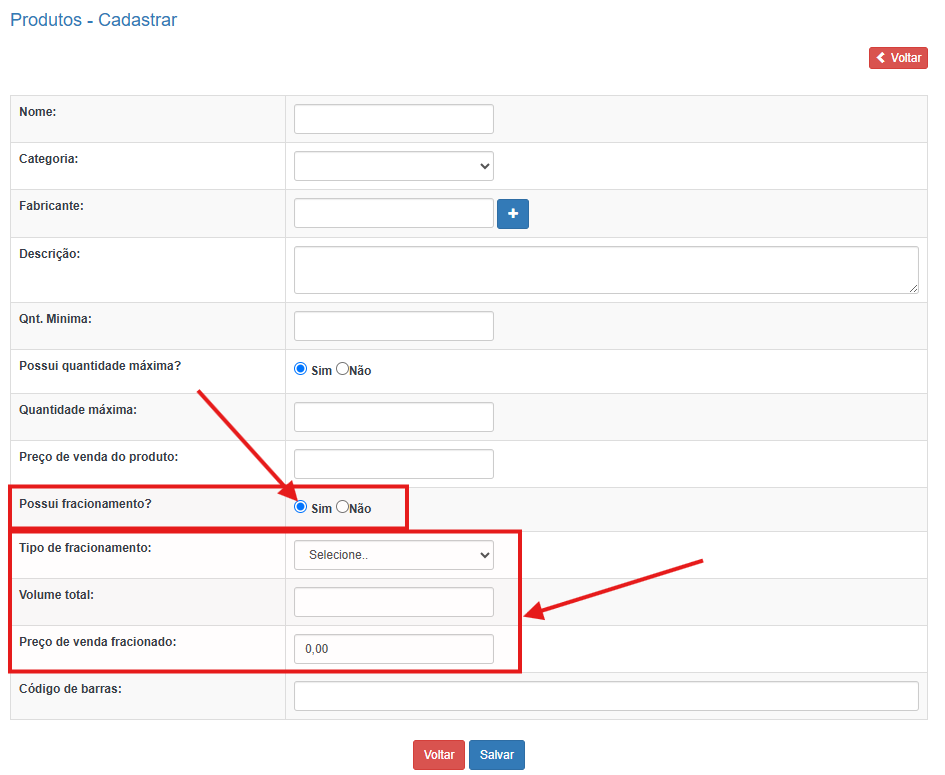This screenshot has height=775, width=945.
Task: Choose Não for Possui fracionamento
Action: (342, 507)
